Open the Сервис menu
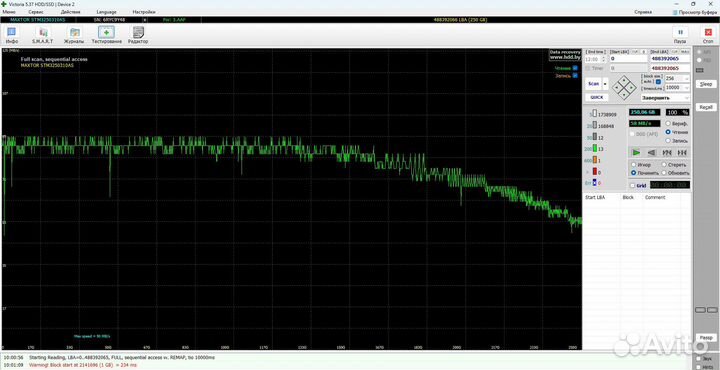720x370 pixels. point(36,11)
